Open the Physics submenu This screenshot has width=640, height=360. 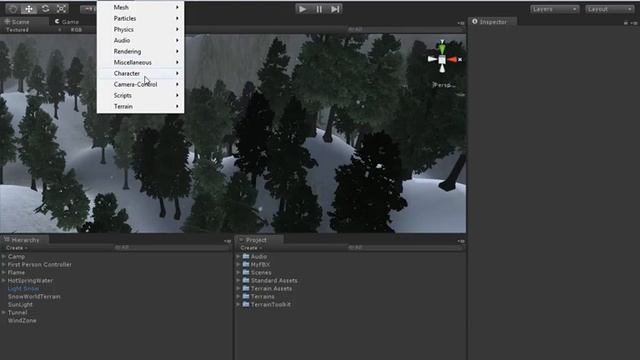click(x=140, y=29)
